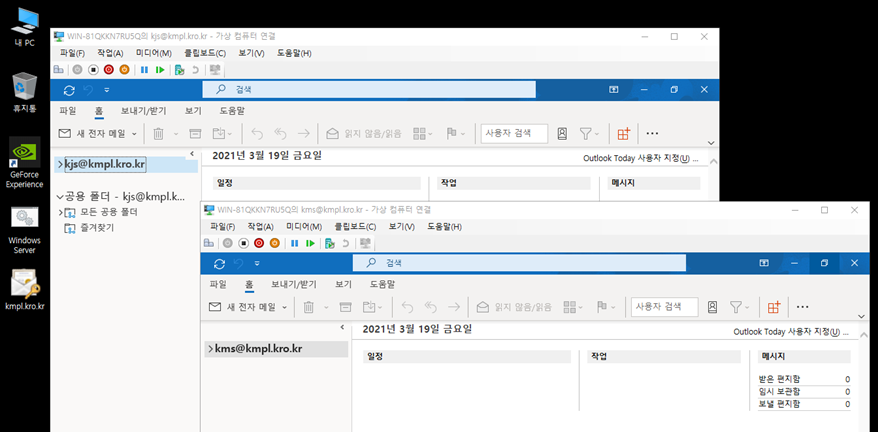The width and height of the screenshot is (878, 432).
Task: Shut down the kms VM with the red power icon
Action: click(x=259, y=243)
